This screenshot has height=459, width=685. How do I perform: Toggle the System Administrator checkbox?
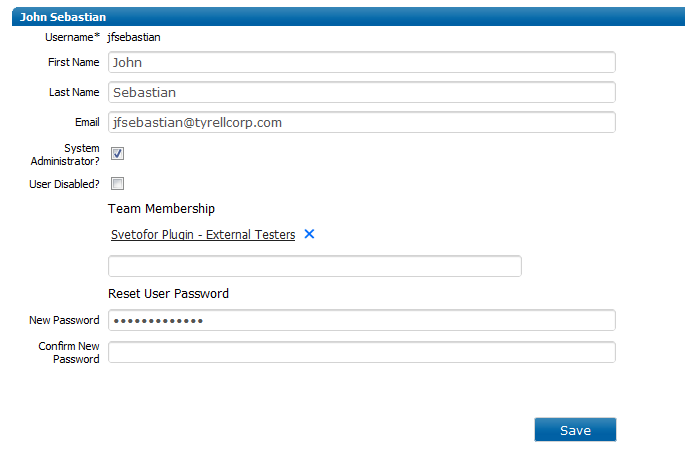click(118, 153)
